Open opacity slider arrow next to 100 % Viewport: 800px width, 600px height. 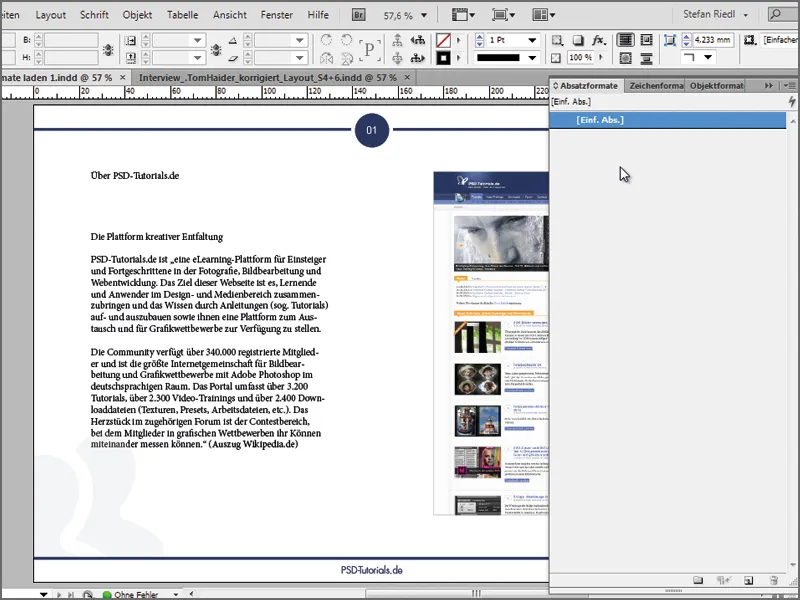point(601,57)
